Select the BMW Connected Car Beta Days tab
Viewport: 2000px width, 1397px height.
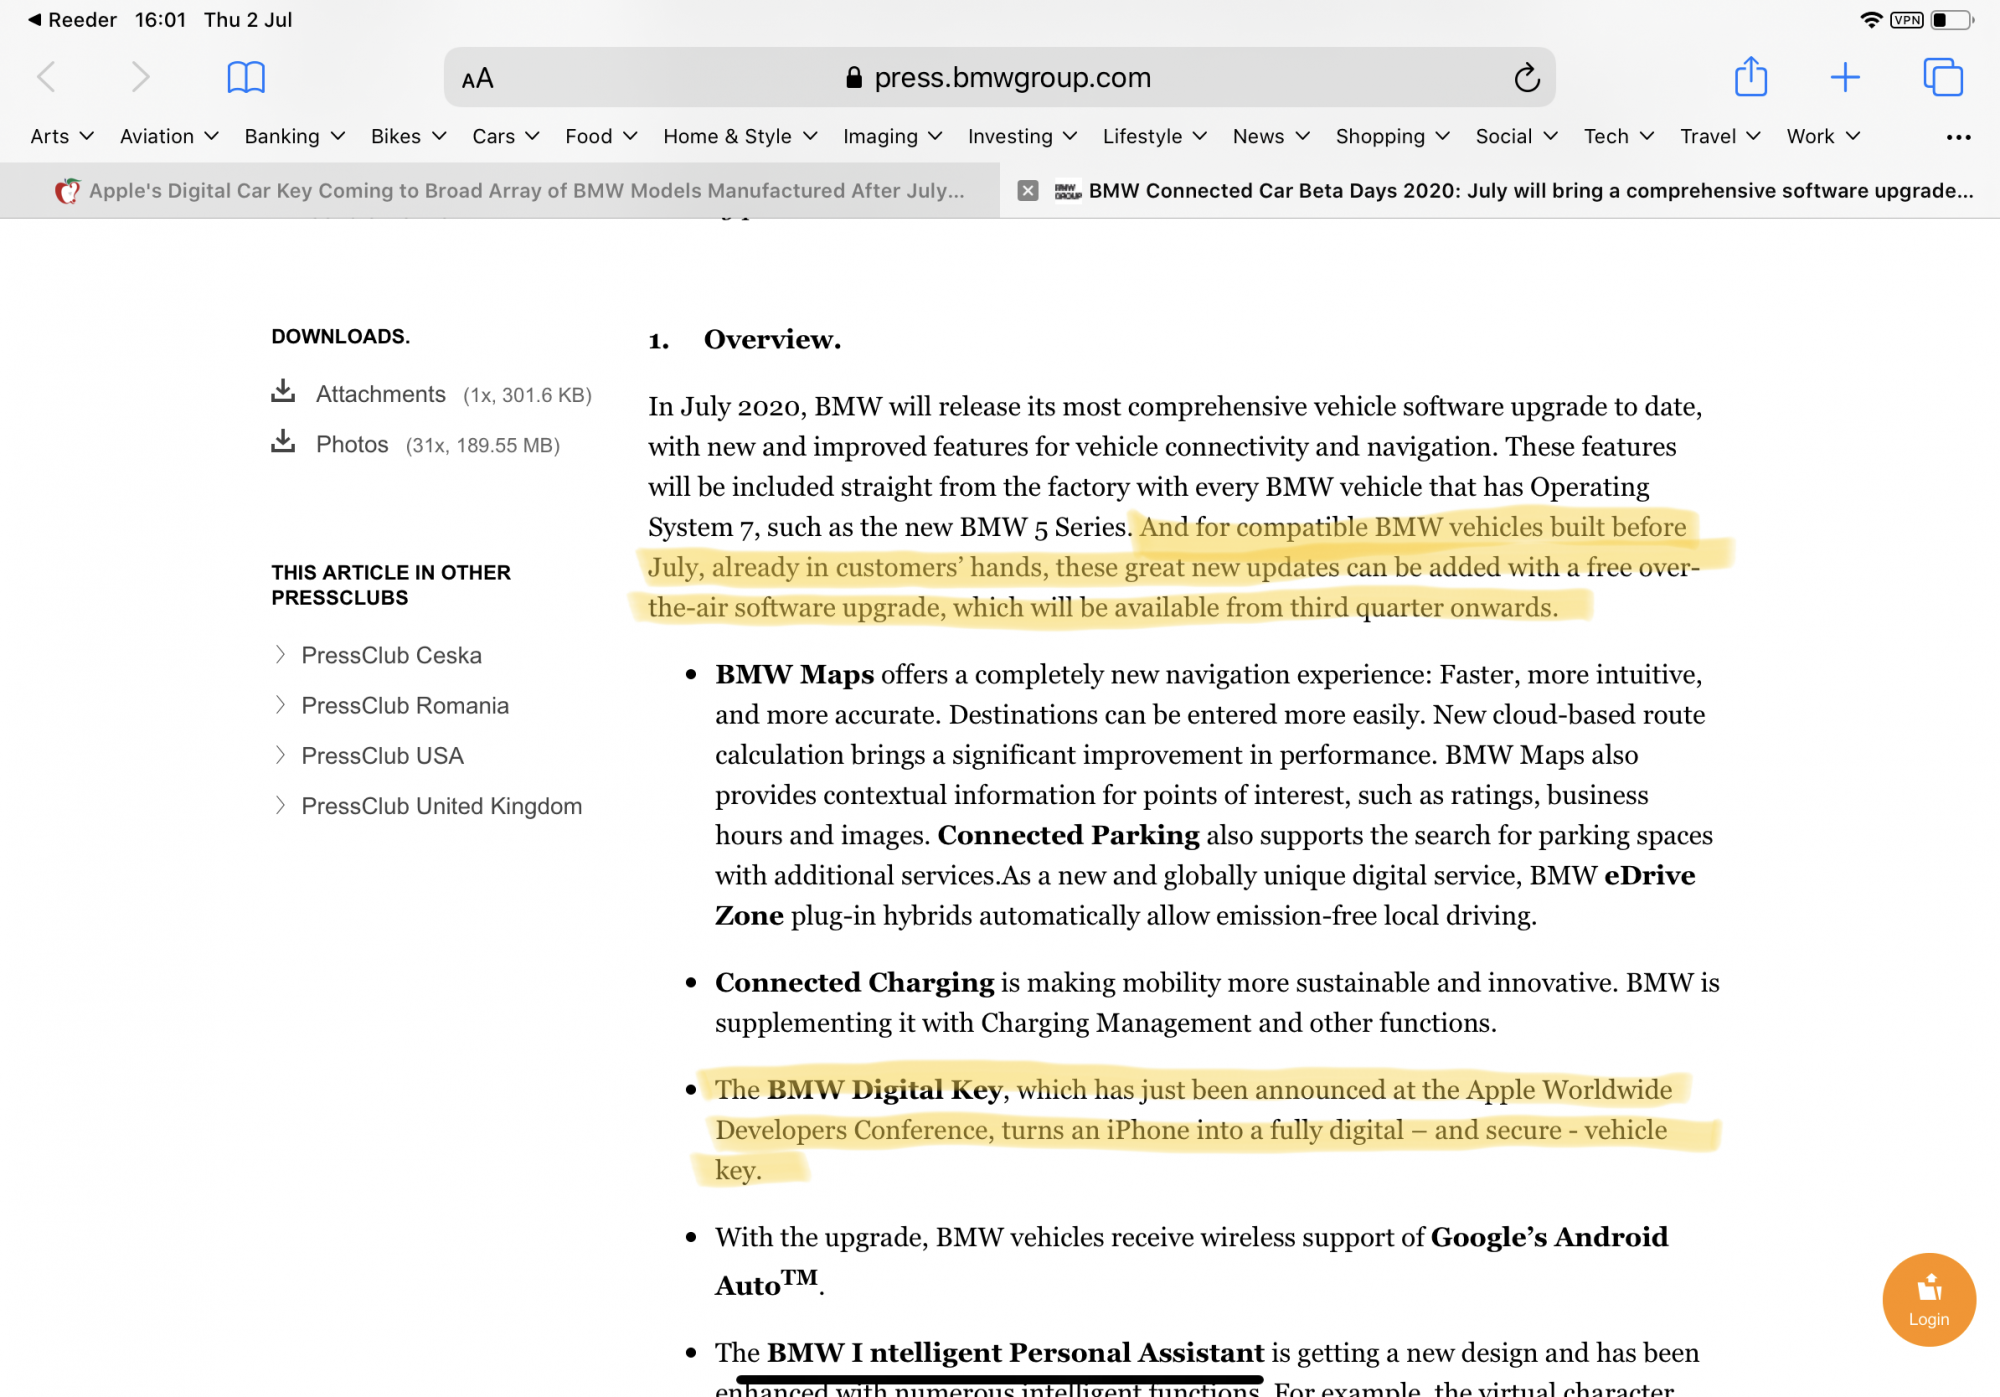point(1500,190)
